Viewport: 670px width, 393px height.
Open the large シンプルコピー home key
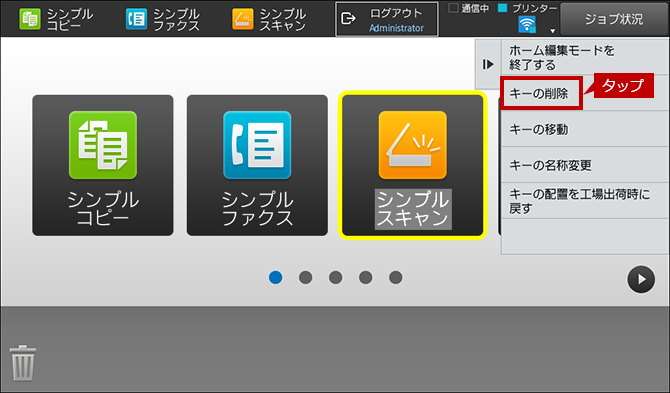pyautogui.click(x=103, y=165)
